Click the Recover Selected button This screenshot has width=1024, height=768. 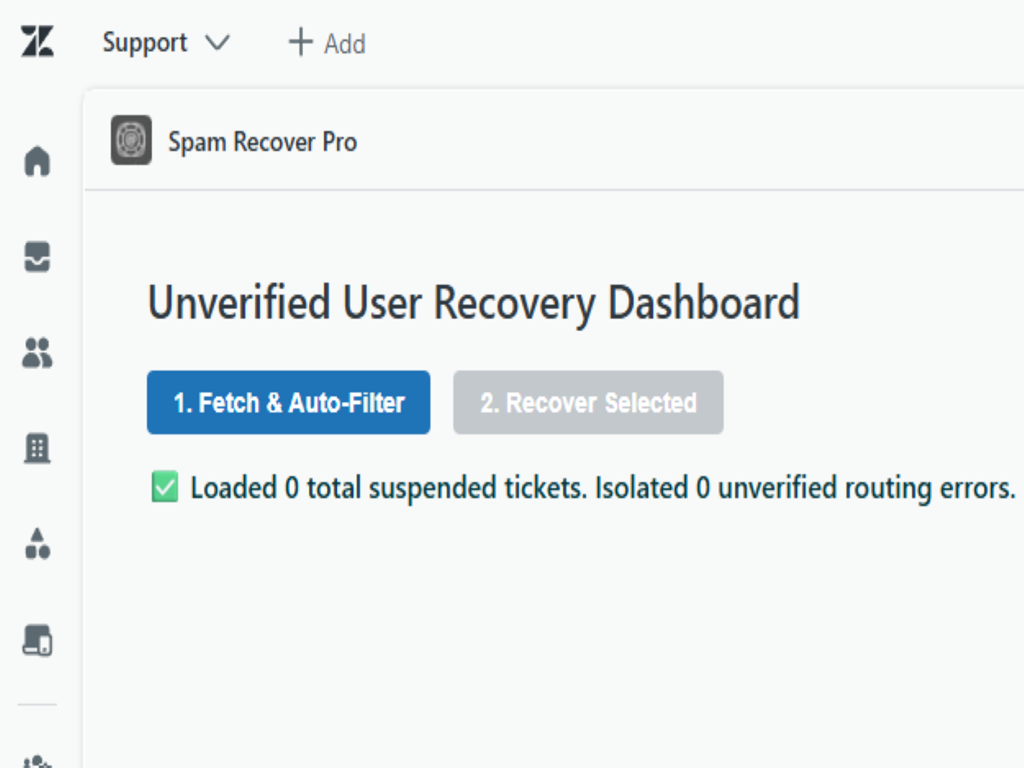(x=588, y=402)
